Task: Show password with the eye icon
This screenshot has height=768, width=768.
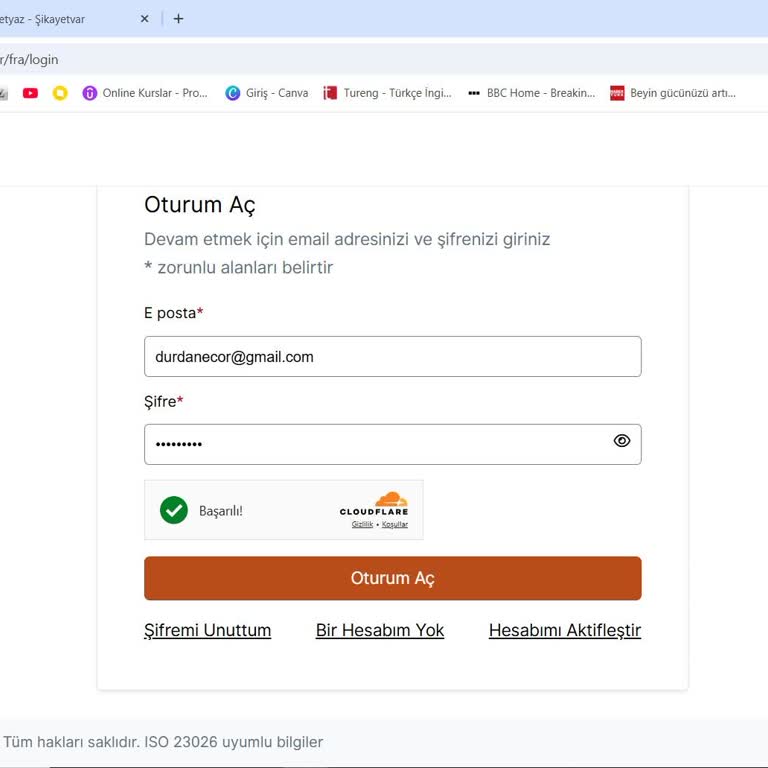Action: (622, 441)
